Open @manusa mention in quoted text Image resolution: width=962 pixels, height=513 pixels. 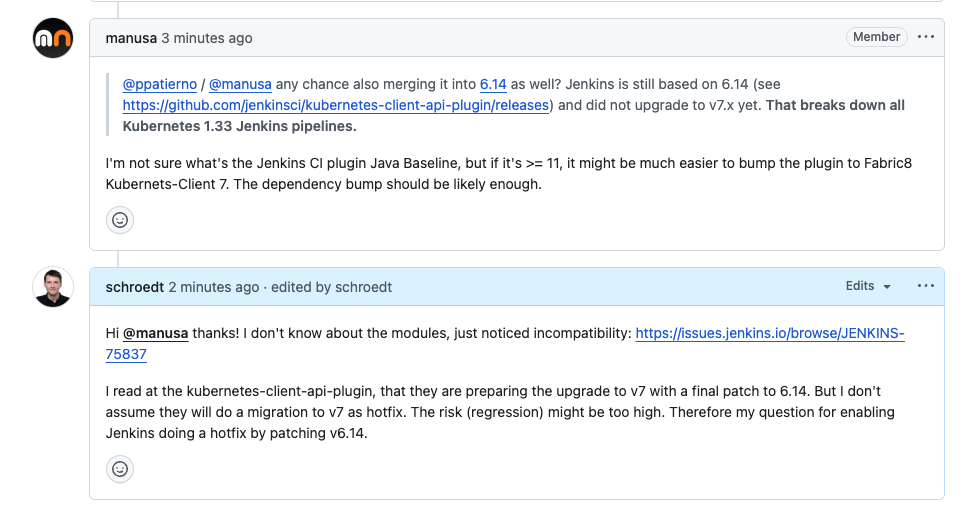pos(240,84)
